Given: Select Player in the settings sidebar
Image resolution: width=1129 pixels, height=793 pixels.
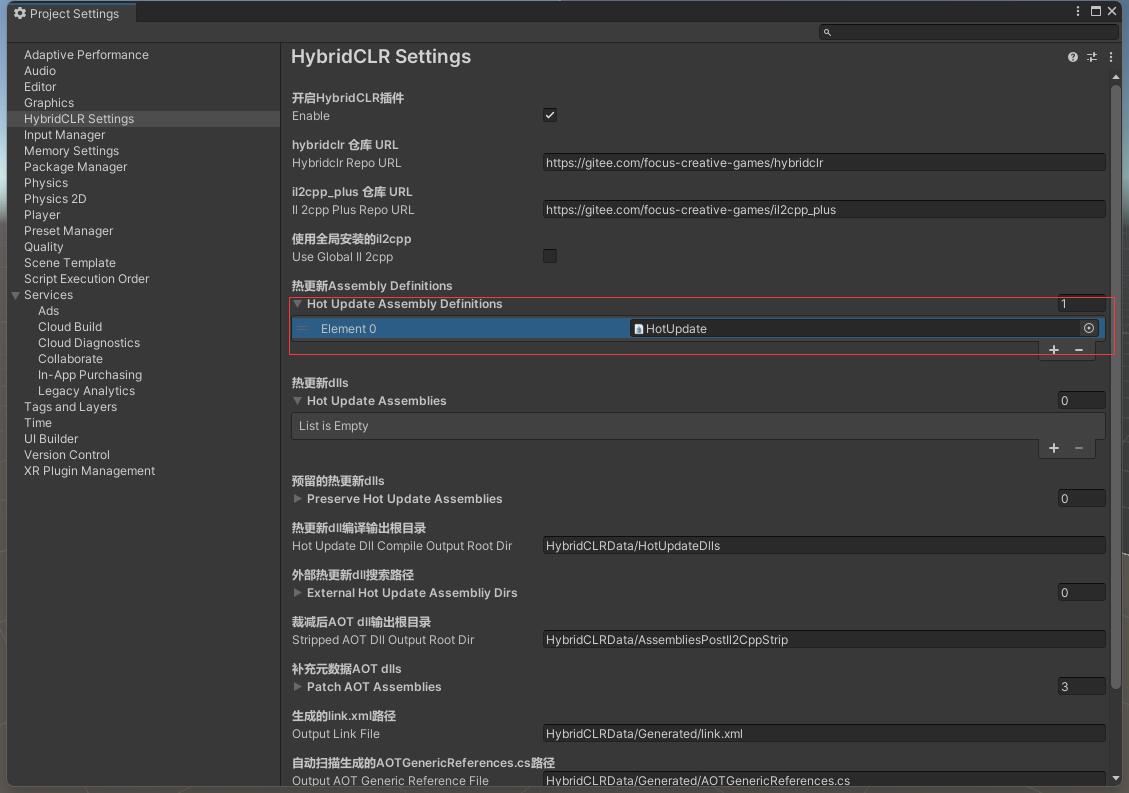Looking at the screenshot, I should point(42,215).
